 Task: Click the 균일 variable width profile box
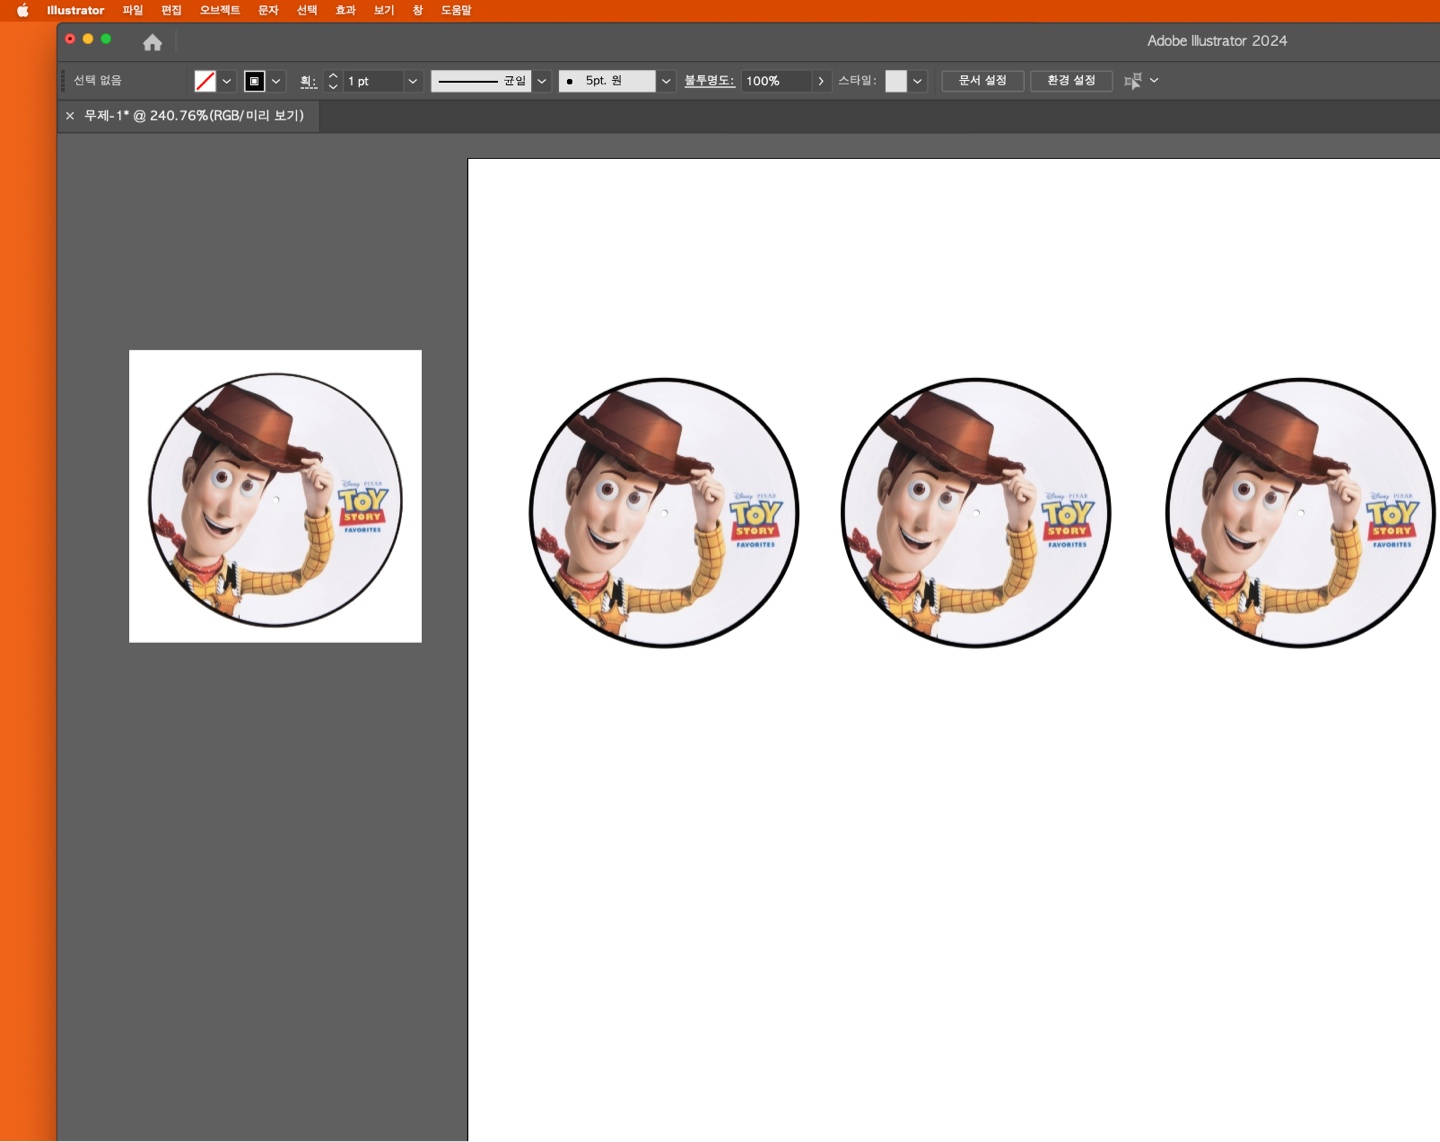point(481,81)
